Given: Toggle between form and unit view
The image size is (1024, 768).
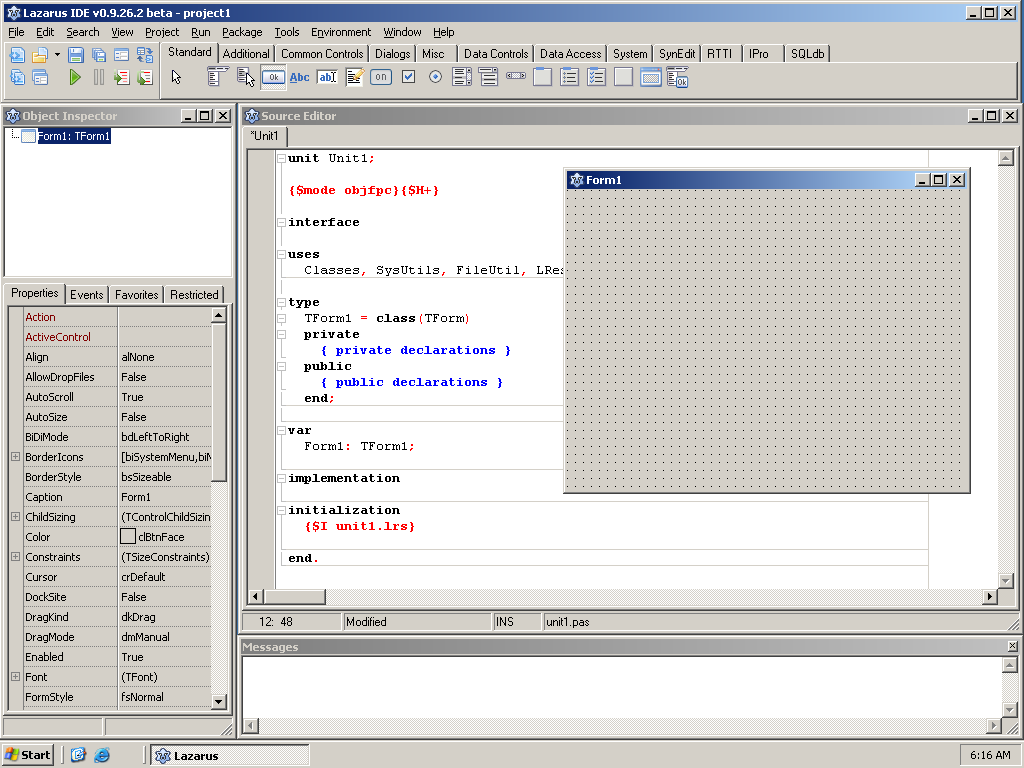Looking at the screenshot, I should (x=144, y=55).
